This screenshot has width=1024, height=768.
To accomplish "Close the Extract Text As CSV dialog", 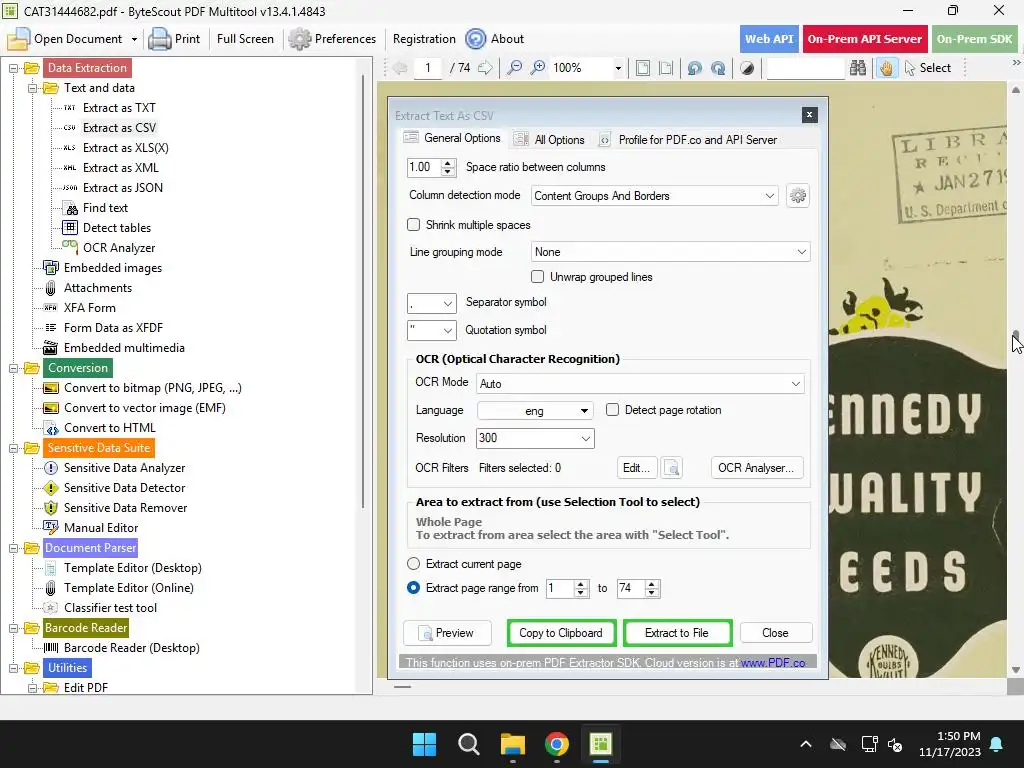I will [809, 115].
